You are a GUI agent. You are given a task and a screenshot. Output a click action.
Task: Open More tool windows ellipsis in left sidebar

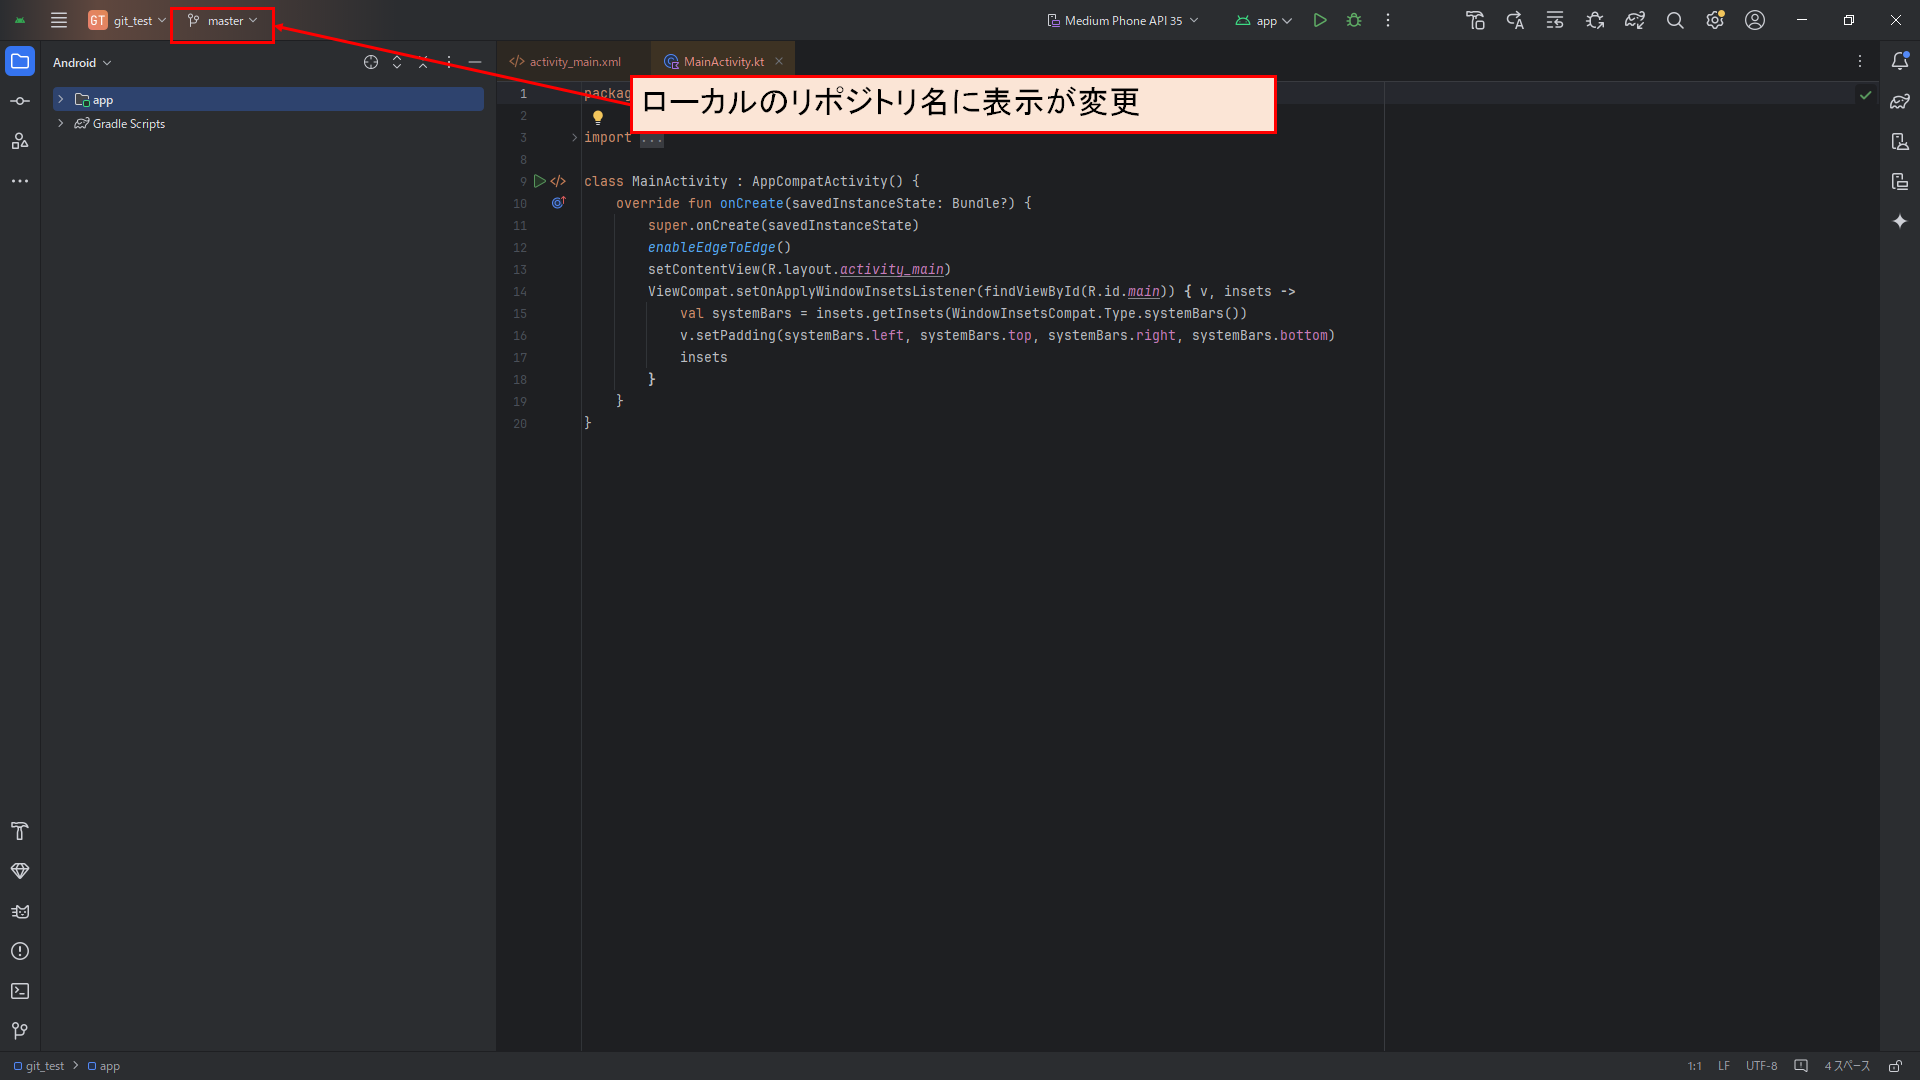[x=20, y=181]
